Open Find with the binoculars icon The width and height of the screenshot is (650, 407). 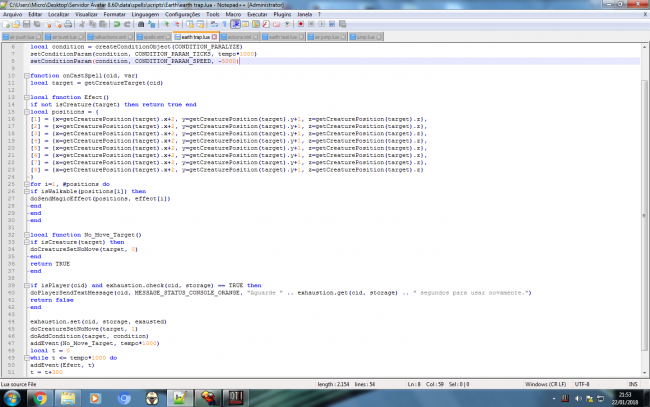coord(141,24)
